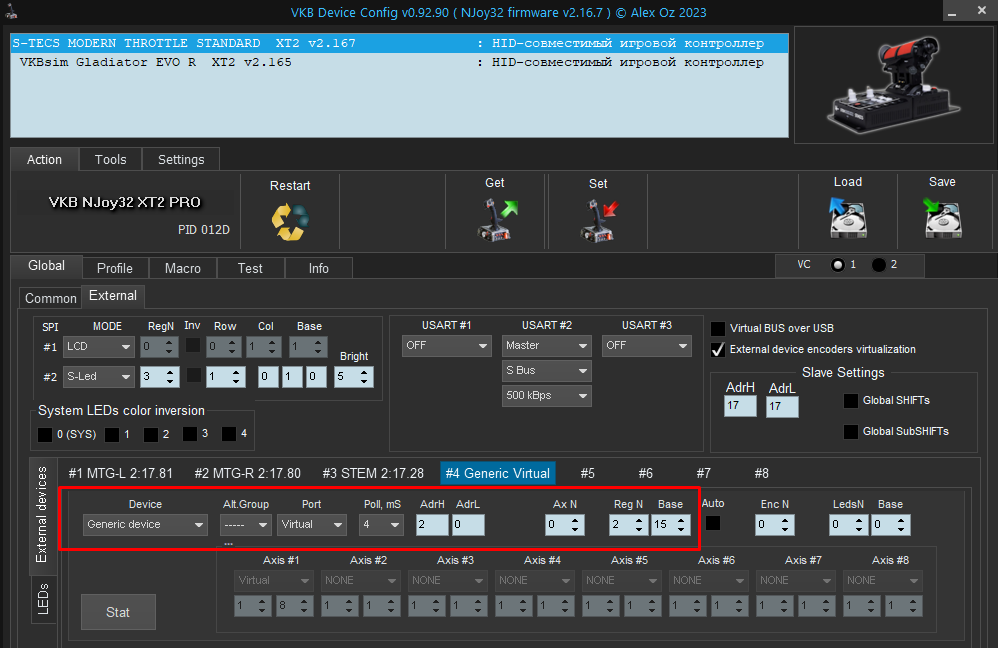Open SPI #1 LCD mode dropdown
The image size is (998, 648).
tap(99, 347)
